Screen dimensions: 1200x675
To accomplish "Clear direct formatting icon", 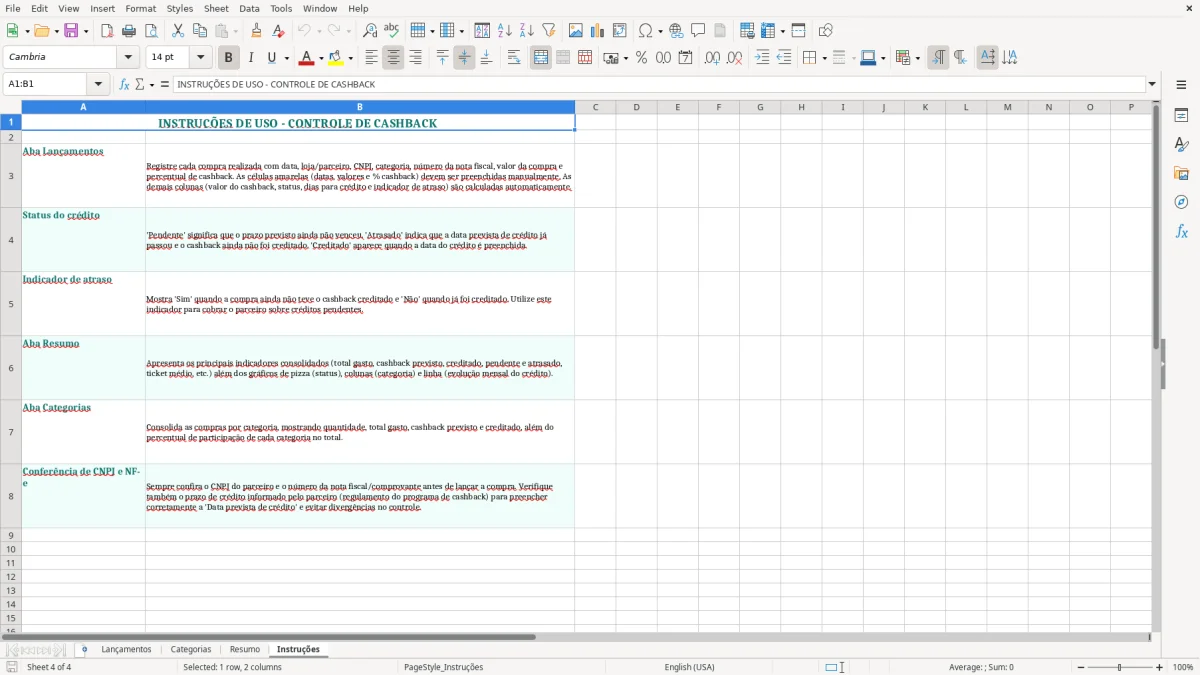I will pyautogui.click(x=278, y=31).
